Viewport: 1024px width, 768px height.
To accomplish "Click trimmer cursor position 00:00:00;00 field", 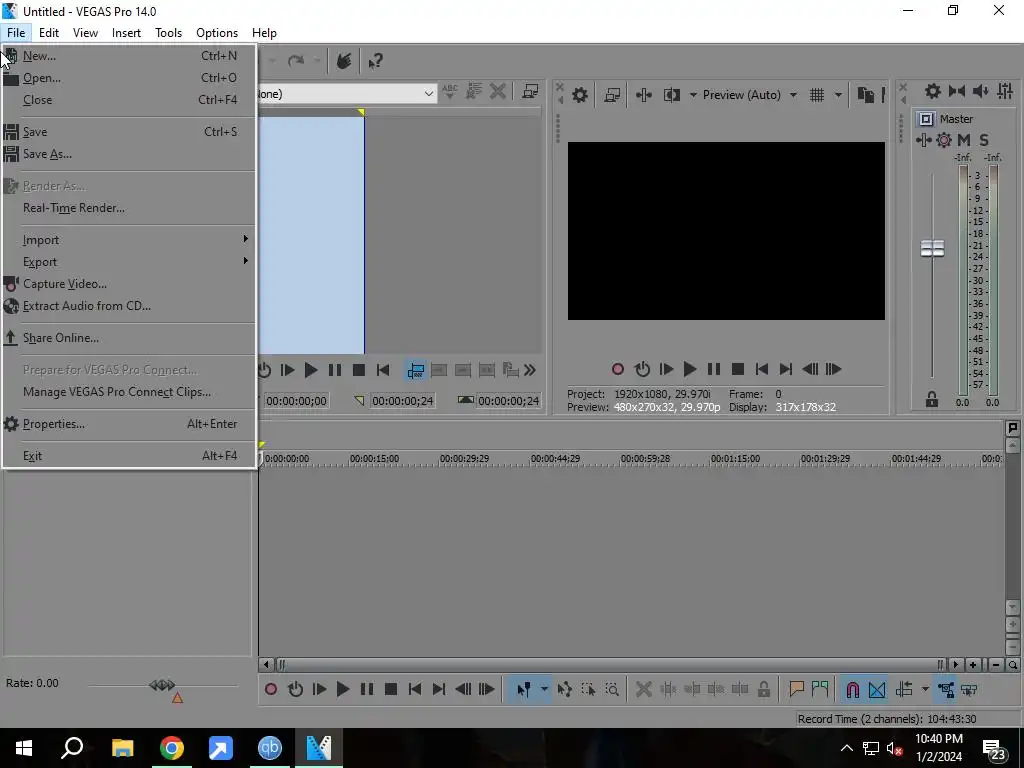I will coord(296,401).
